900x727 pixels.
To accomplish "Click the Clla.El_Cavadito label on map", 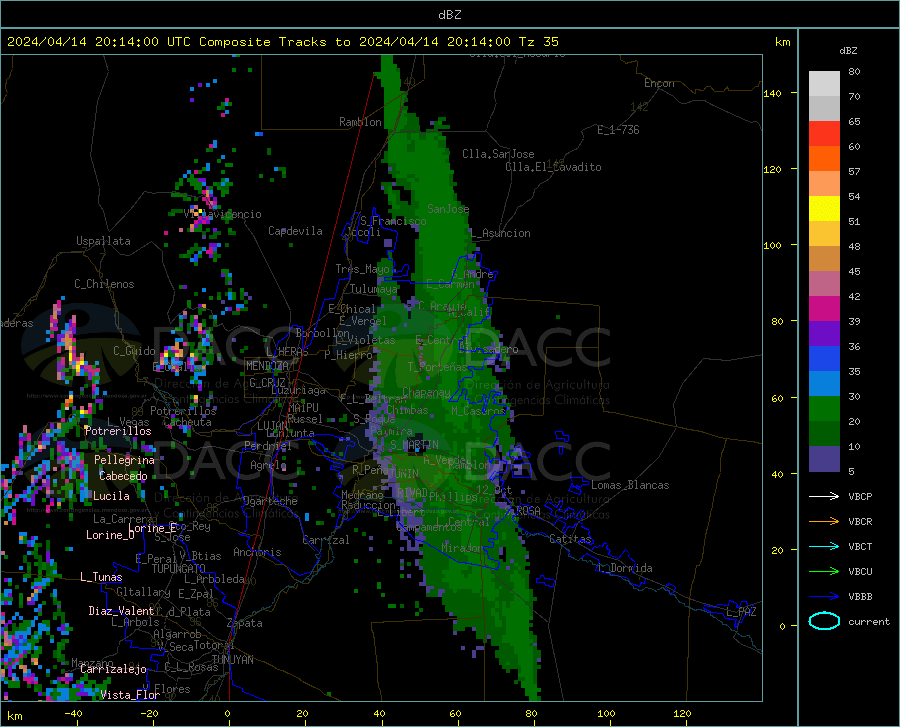I will coord(553,167).
